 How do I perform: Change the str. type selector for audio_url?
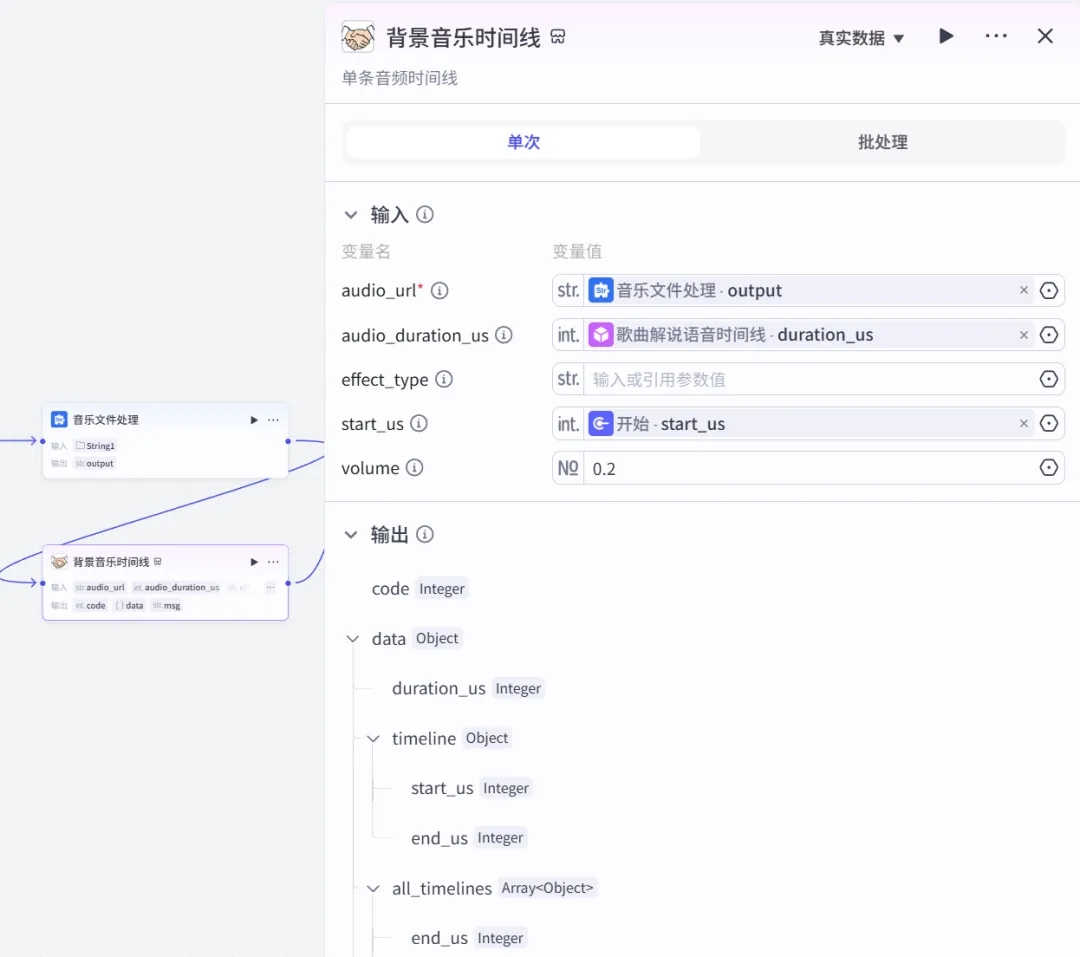click(568, 291)
